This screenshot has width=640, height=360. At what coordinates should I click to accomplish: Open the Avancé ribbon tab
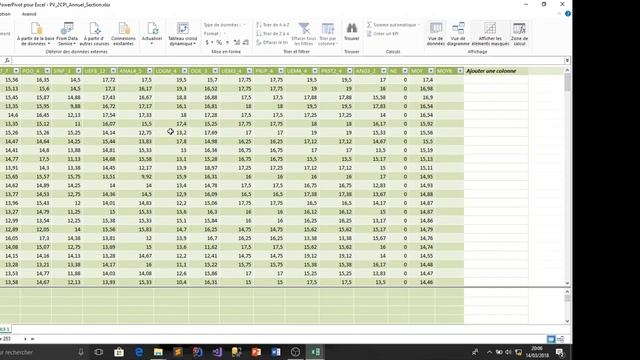(29, 14)
